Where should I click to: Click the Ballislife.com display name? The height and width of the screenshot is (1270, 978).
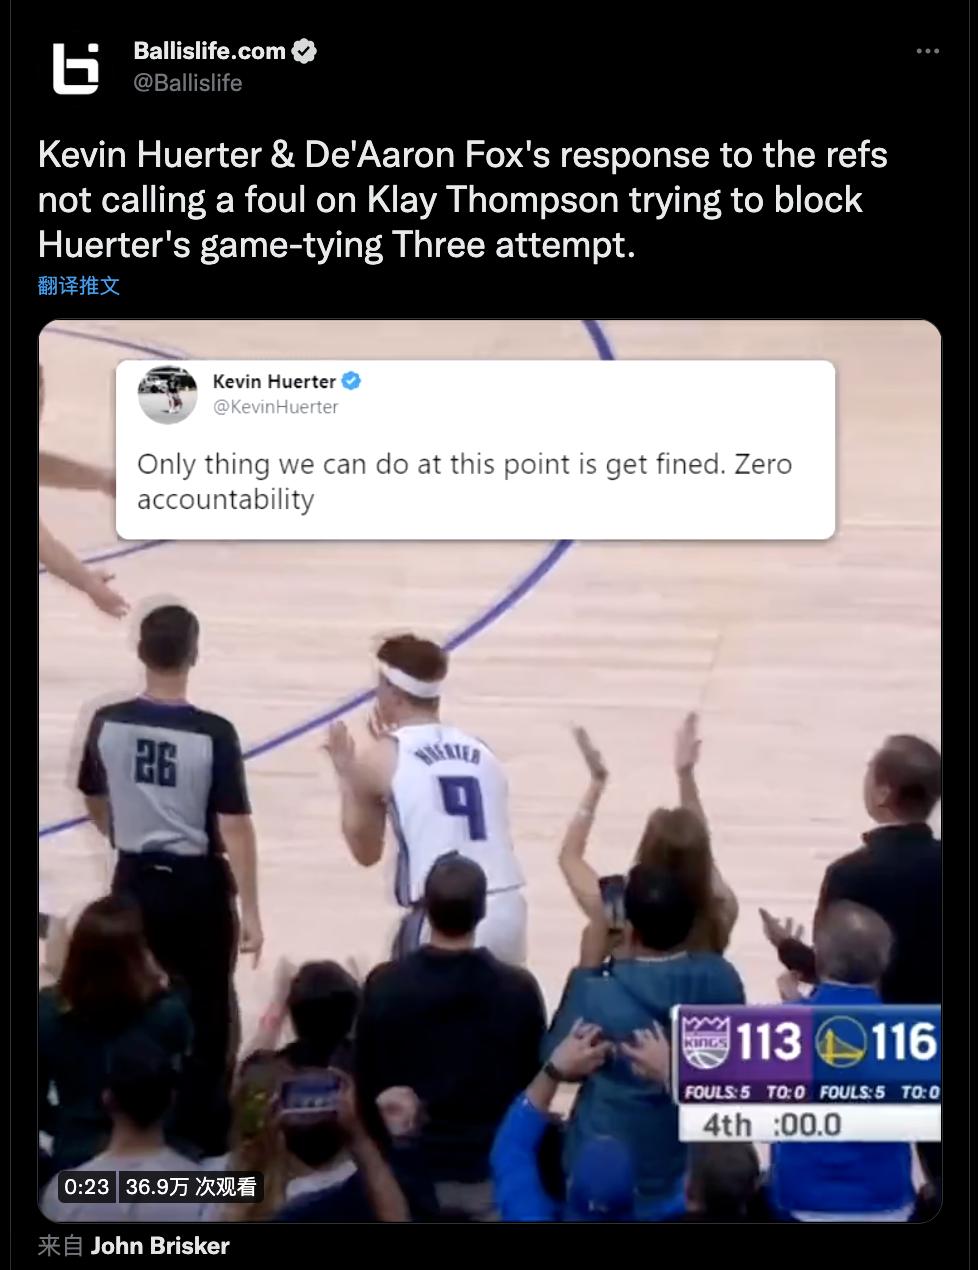[x=209, y=51]
